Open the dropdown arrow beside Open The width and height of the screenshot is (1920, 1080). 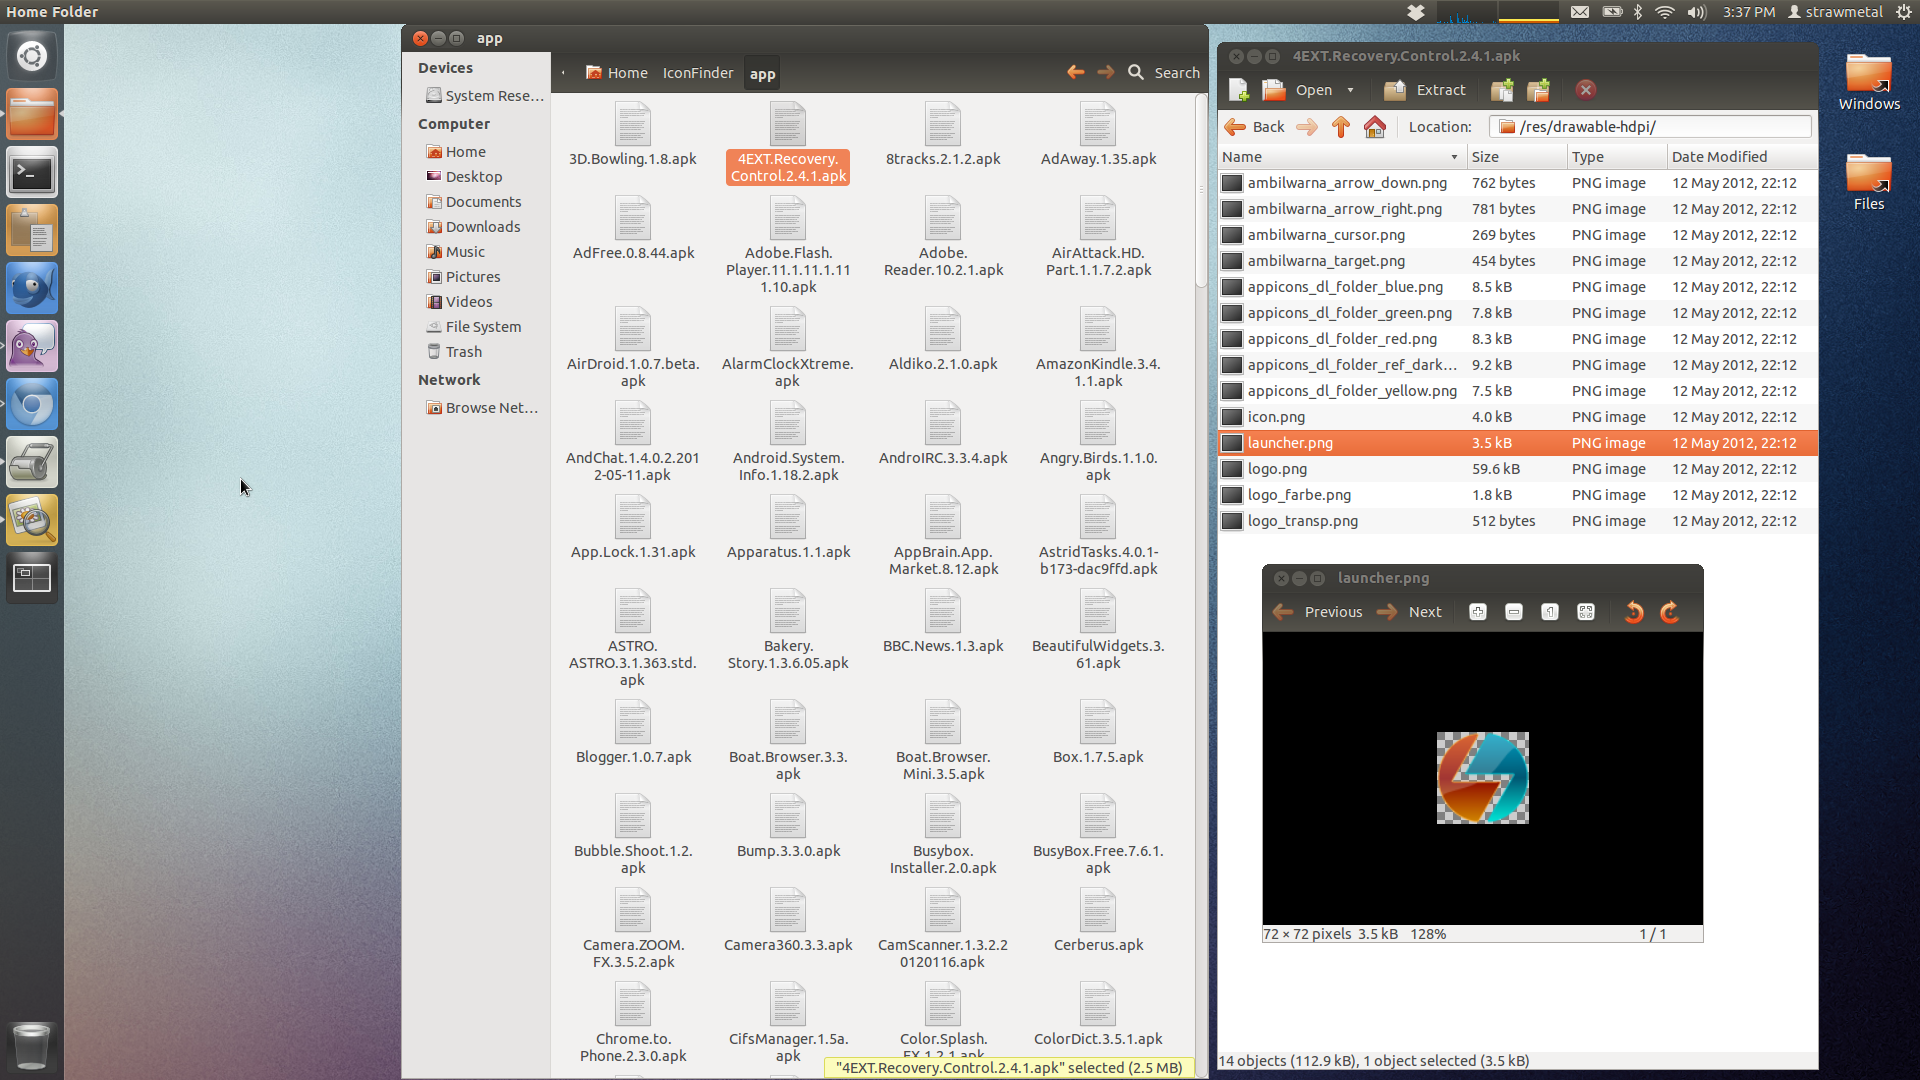[x=1350, y=90]
